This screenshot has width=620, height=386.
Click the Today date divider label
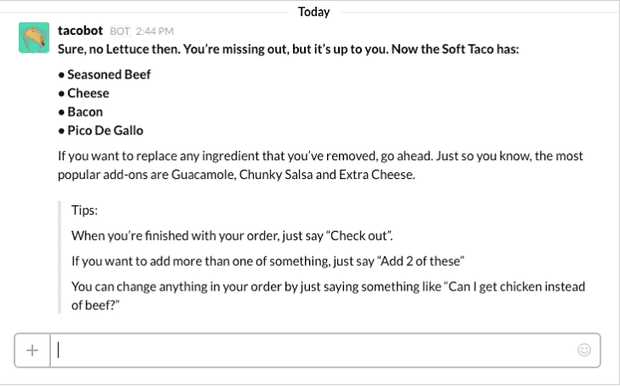click(x=314, y=12)
